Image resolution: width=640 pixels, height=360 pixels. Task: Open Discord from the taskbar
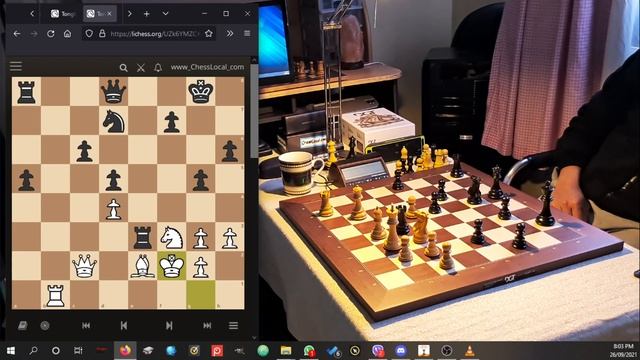[x=401, y=351]
